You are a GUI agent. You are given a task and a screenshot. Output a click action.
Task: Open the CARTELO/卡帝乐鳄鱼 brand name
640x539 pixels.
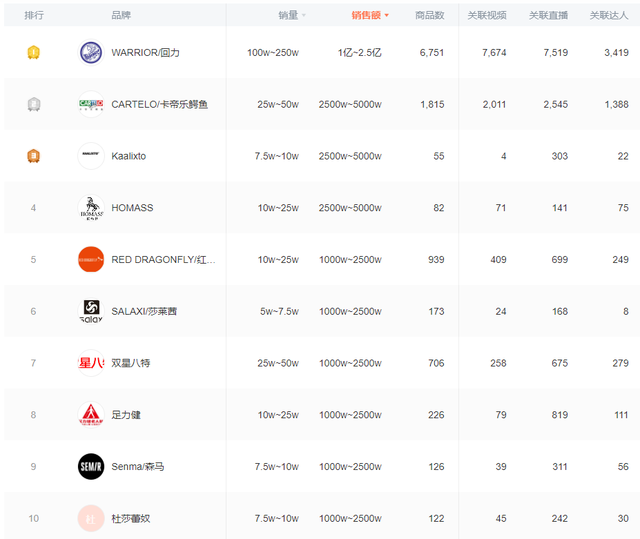[x=160, y=104]
